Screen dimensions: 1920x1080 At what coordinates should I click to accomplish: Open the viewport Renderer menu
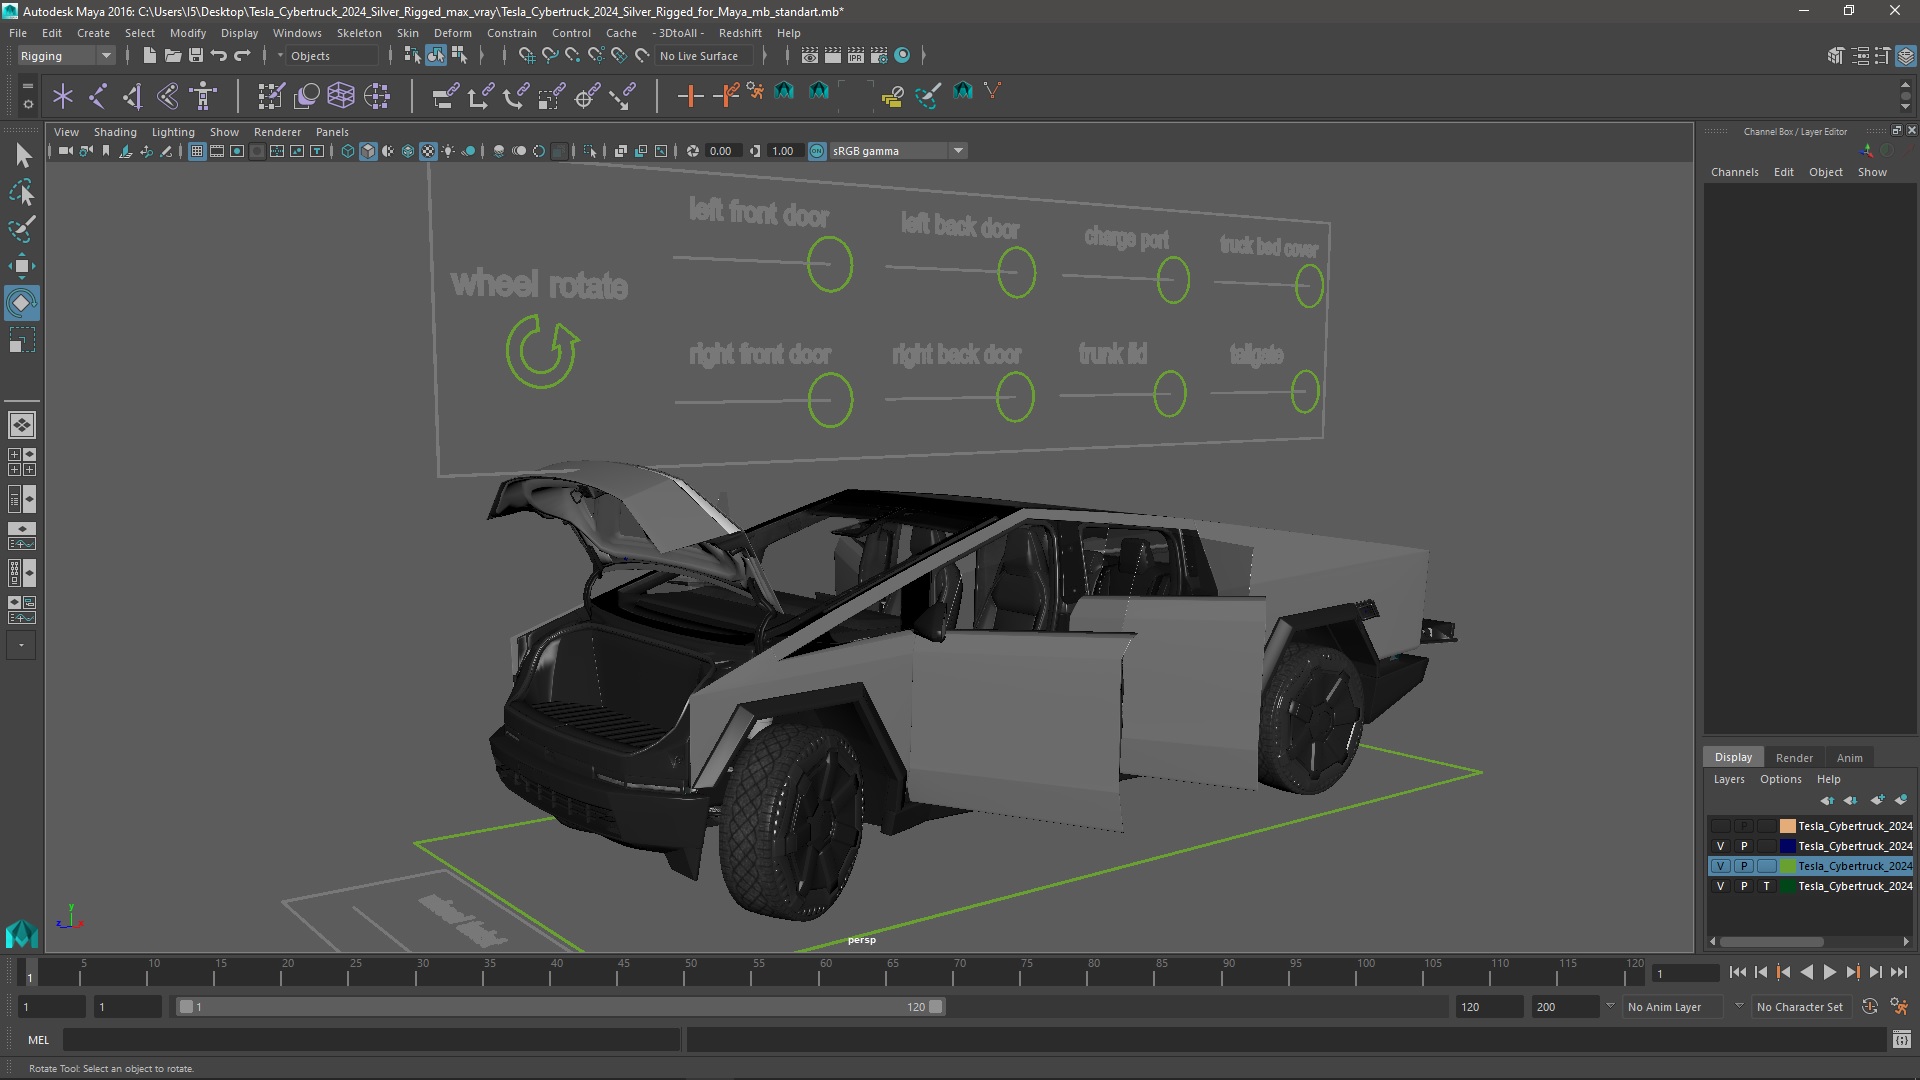pos(277,132)
